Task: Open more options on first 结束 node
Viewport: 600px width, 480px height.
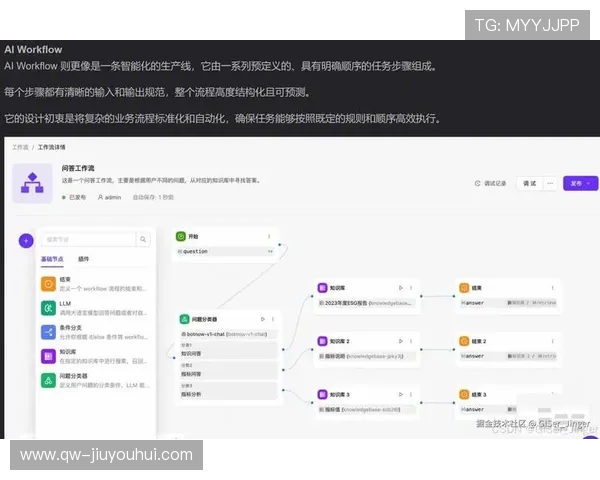Action: pyautogui.click(x=553, y=287)
